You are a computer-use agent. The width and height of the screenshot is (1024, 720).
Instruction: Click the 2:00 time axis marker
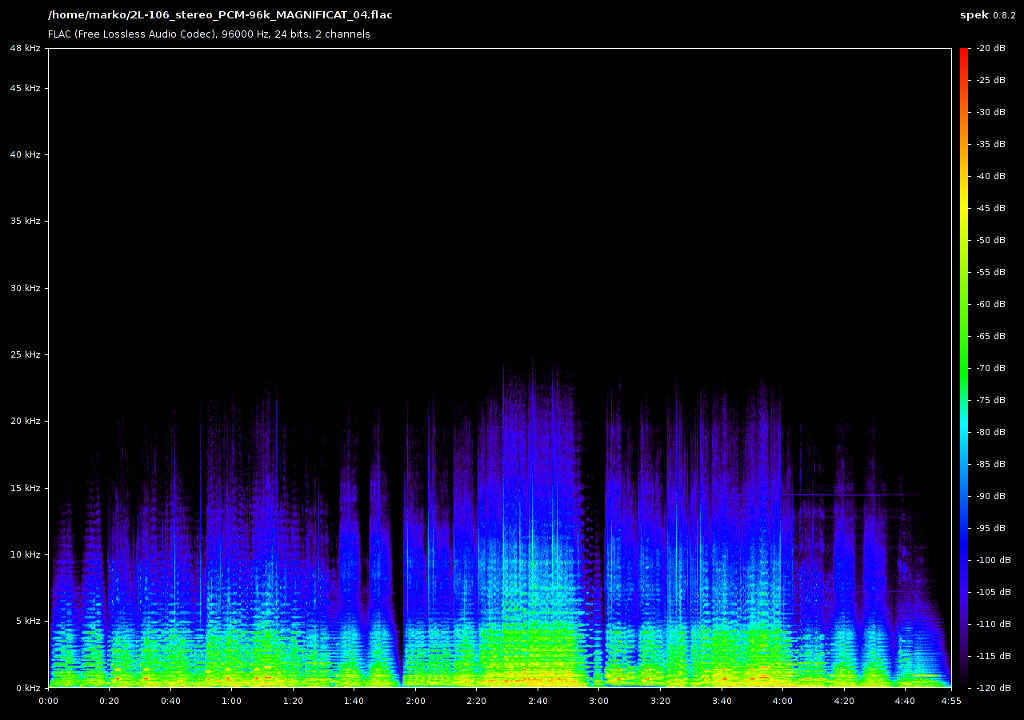coord(415,701)
